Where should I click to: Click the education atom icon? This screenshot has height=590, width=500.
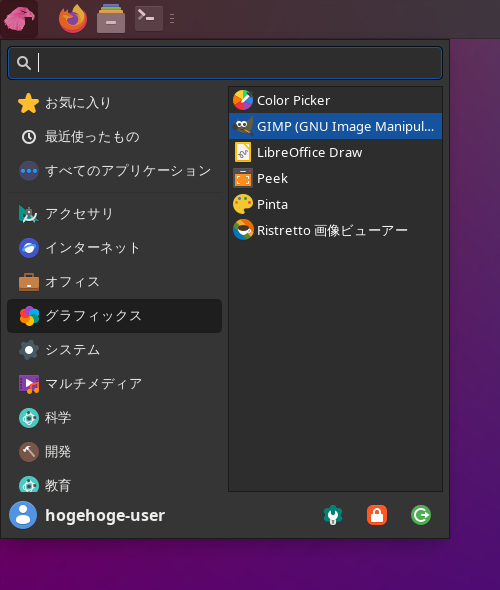pyautogui.click(x=29, y=484)
